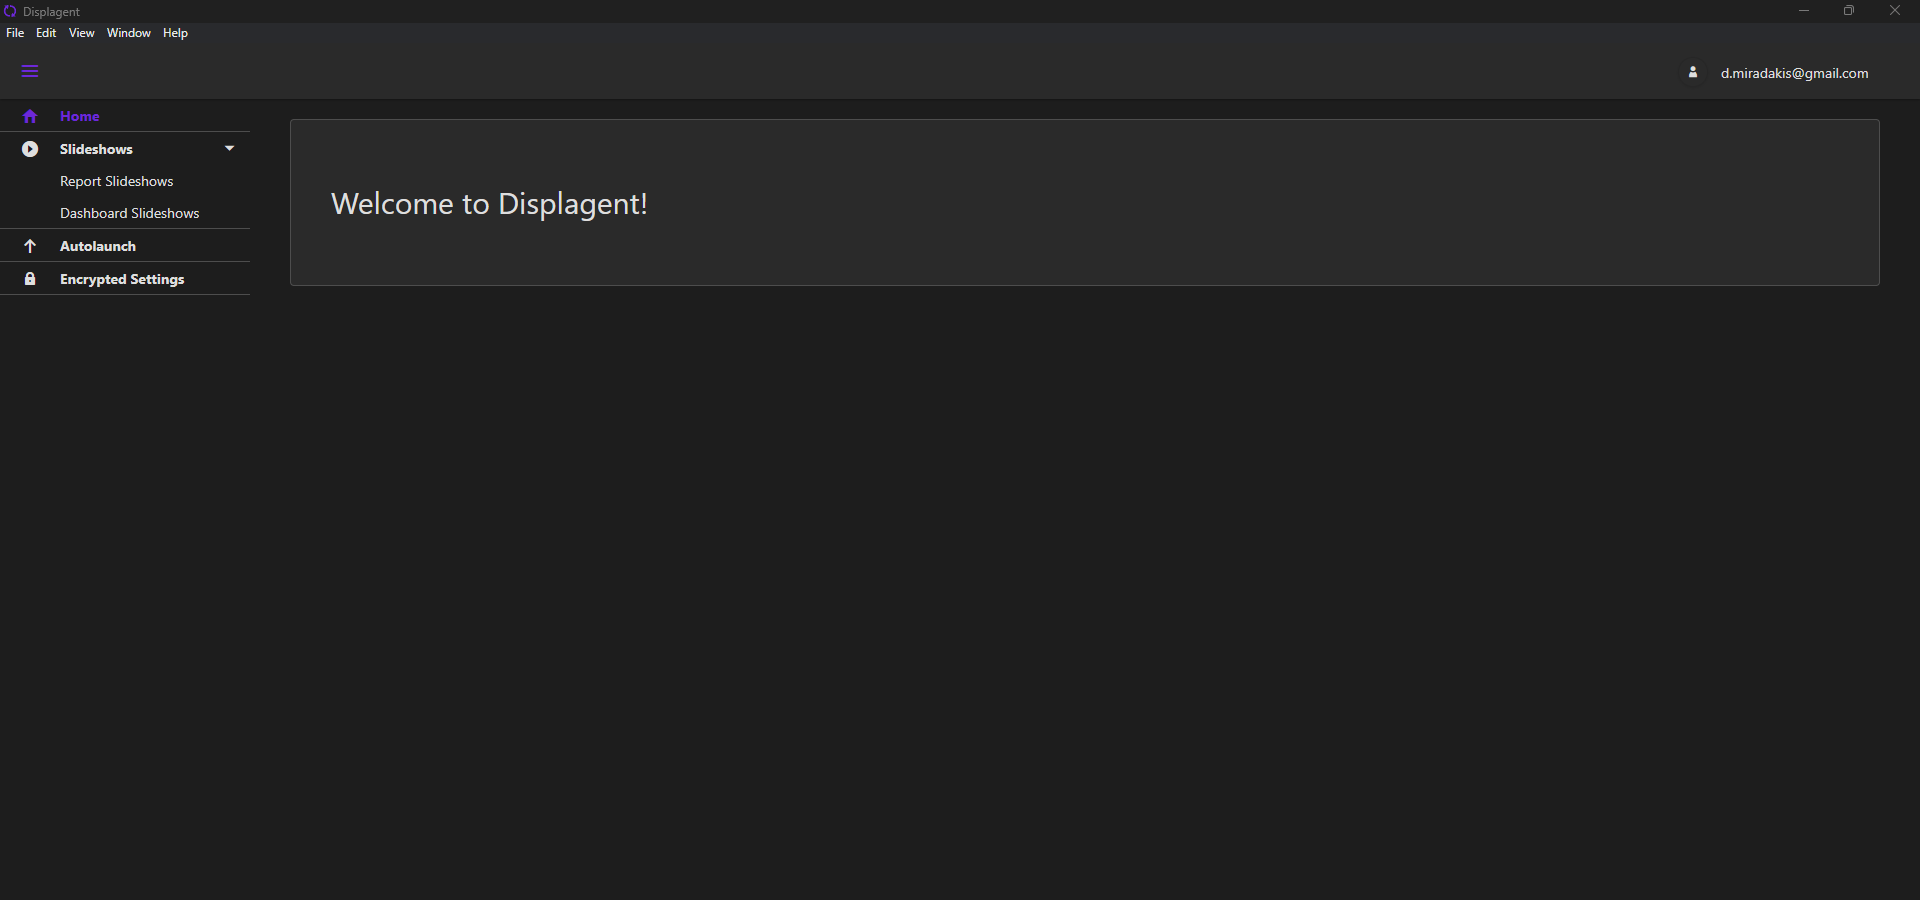Open the View menu

pyautogui.click(x=81, y=33)
